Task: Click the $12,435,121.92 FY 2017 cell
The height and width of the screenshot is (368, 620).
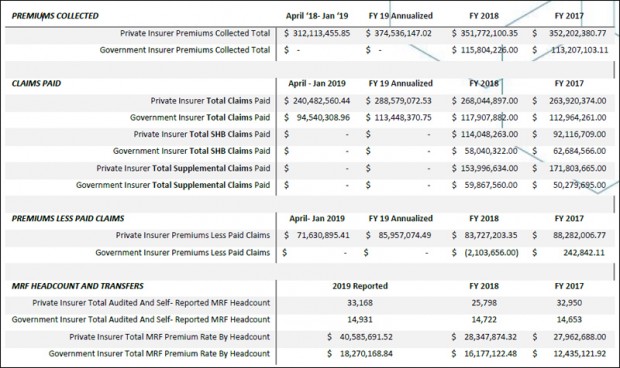Action: [x=569, y=354]
